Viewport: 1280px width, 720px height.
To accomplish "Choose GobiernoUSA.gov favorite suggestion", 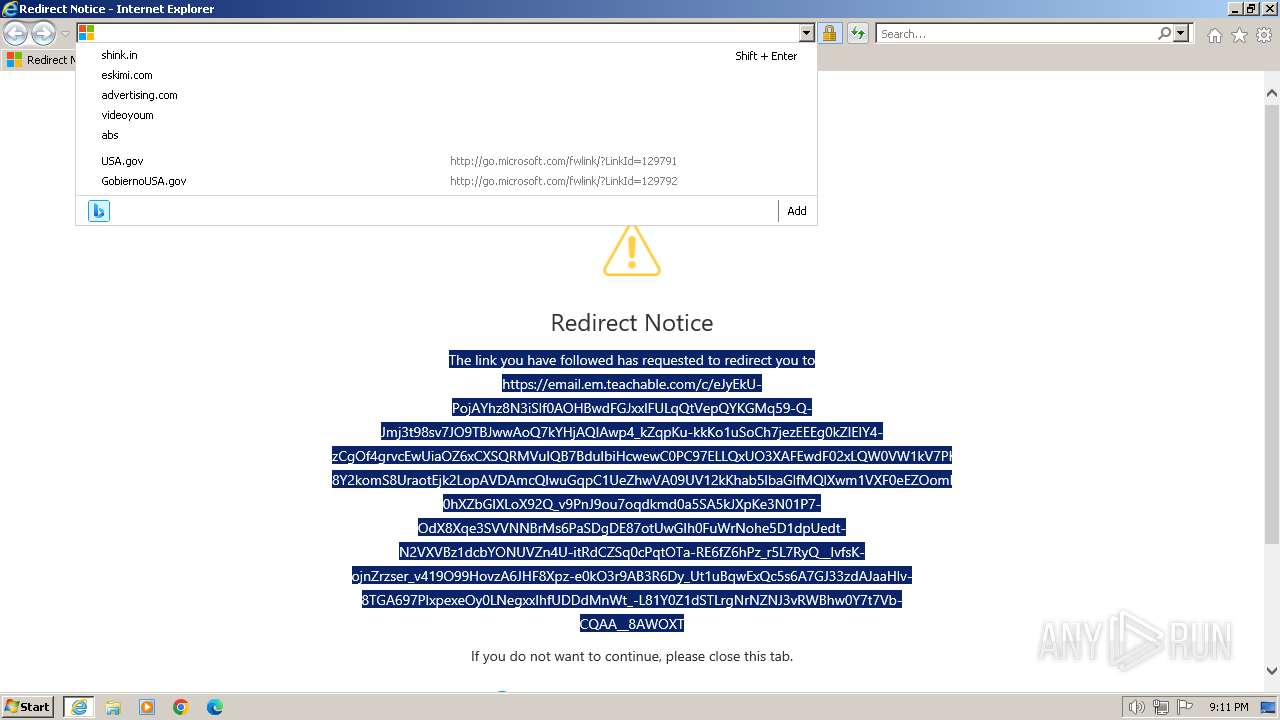I will point(447,181).
